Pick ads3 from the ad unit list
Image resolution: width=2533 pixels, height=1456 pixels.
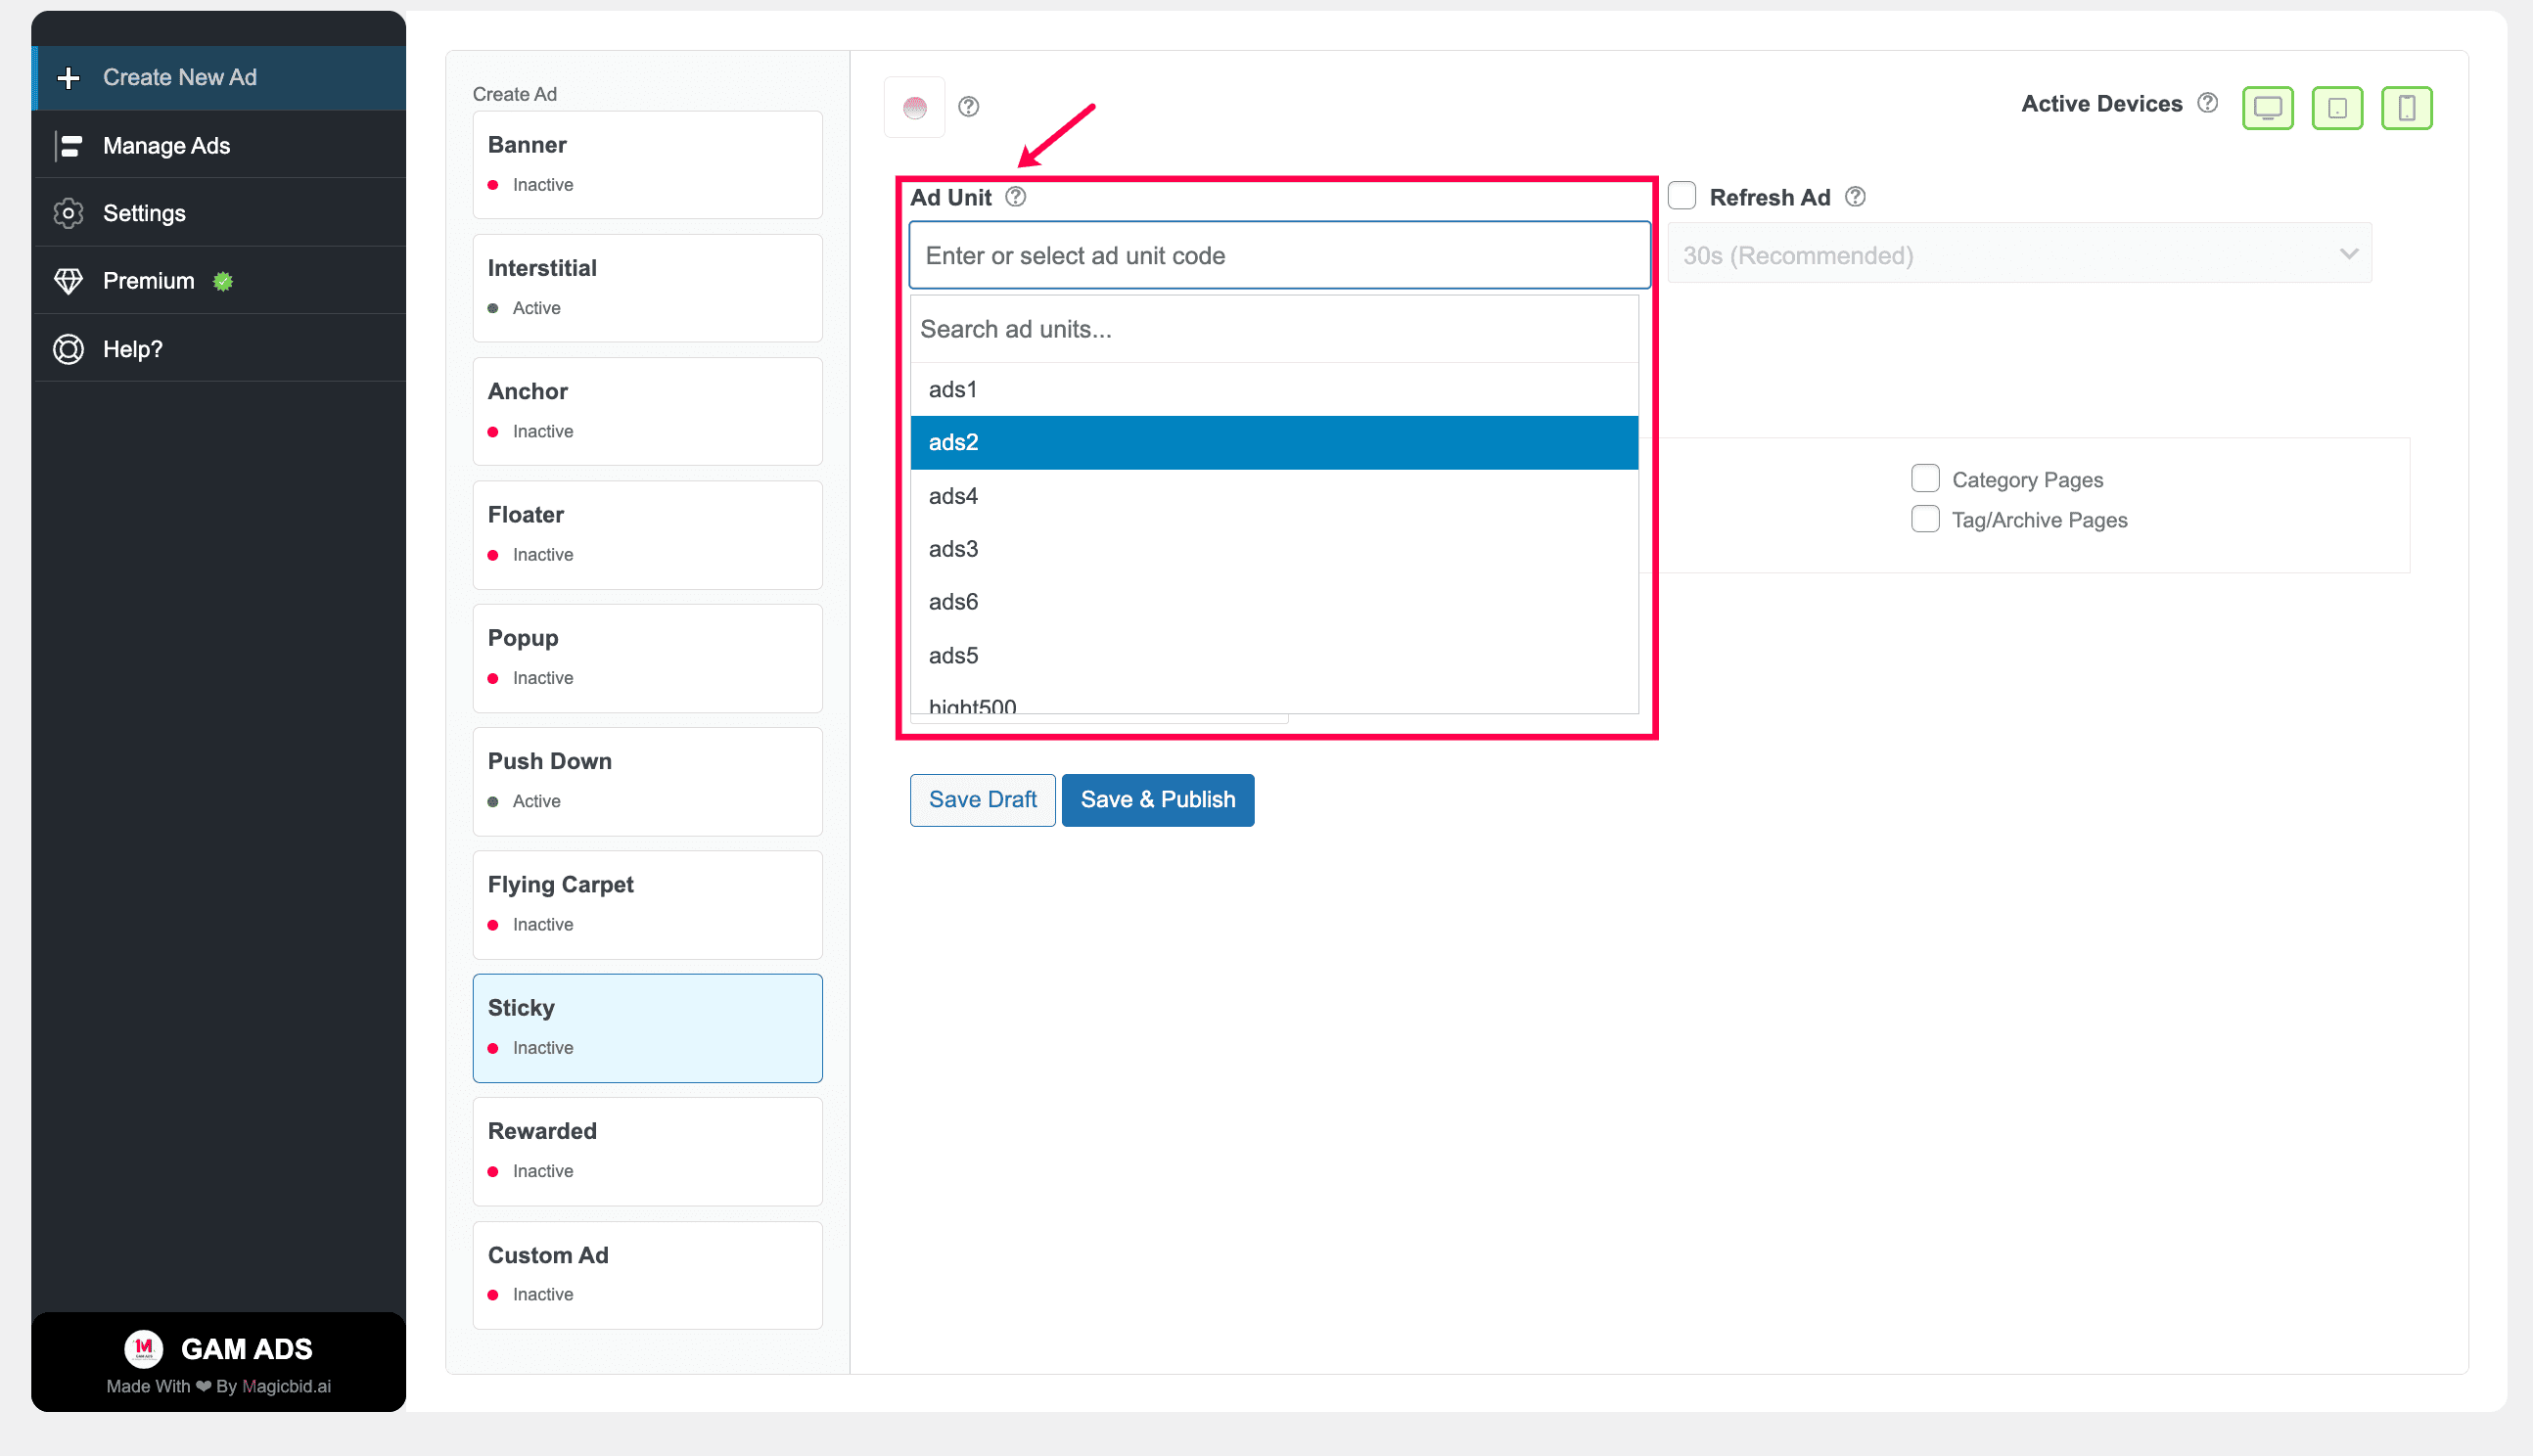(1274, 549)
